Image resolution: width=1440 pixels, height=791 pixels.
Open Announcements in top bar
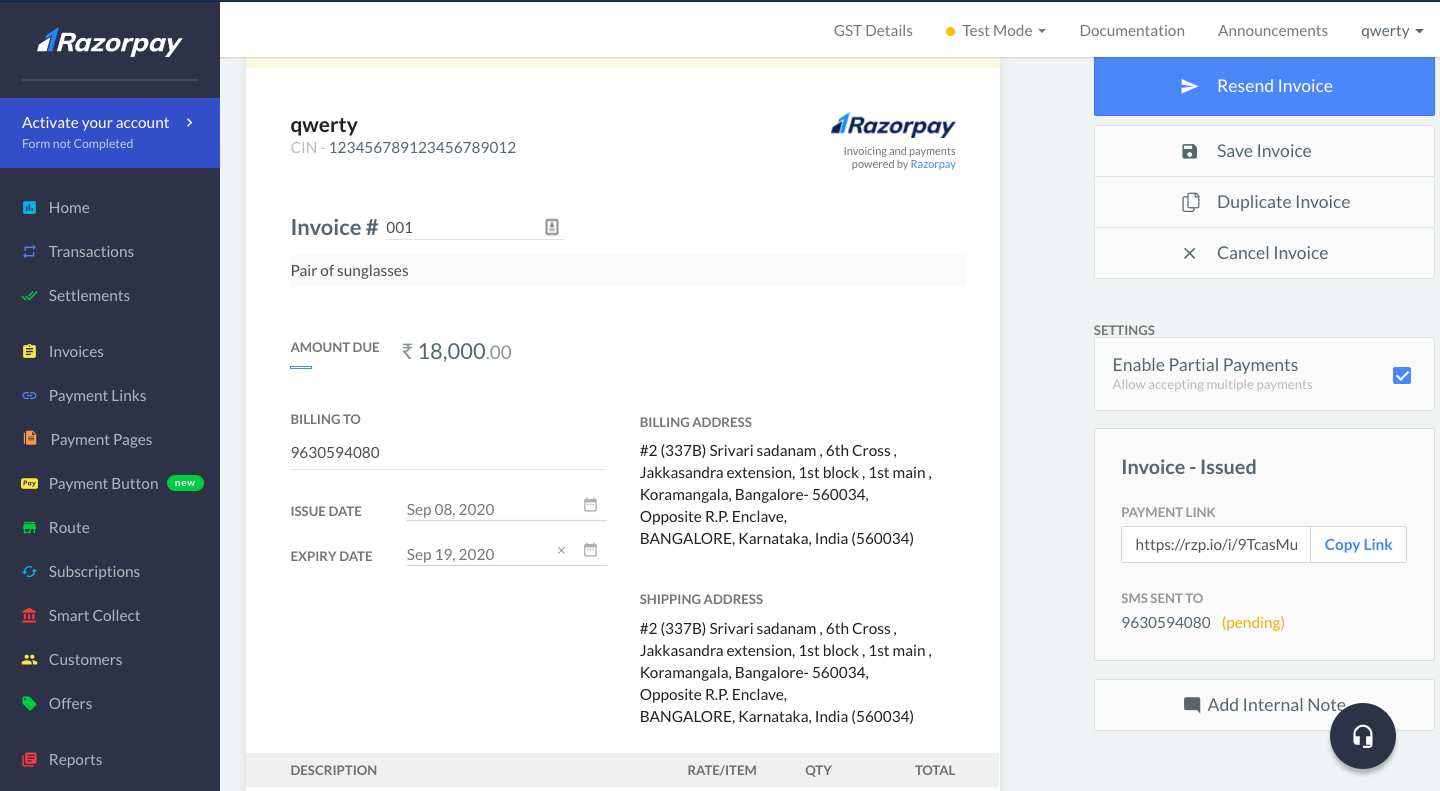click(x=1273, y=31)
